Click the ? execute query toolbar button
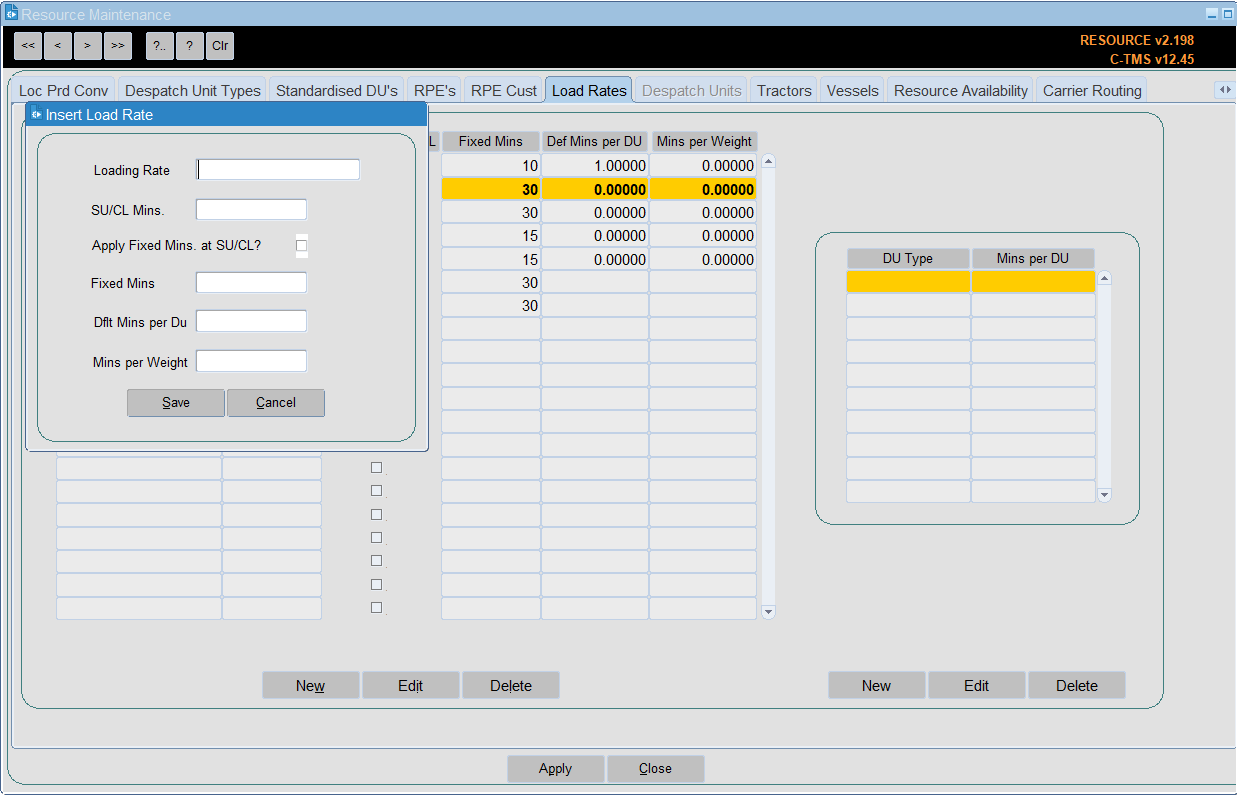Image resolution: width=1237 pixels, height=795 pixels. coord(190,45)
